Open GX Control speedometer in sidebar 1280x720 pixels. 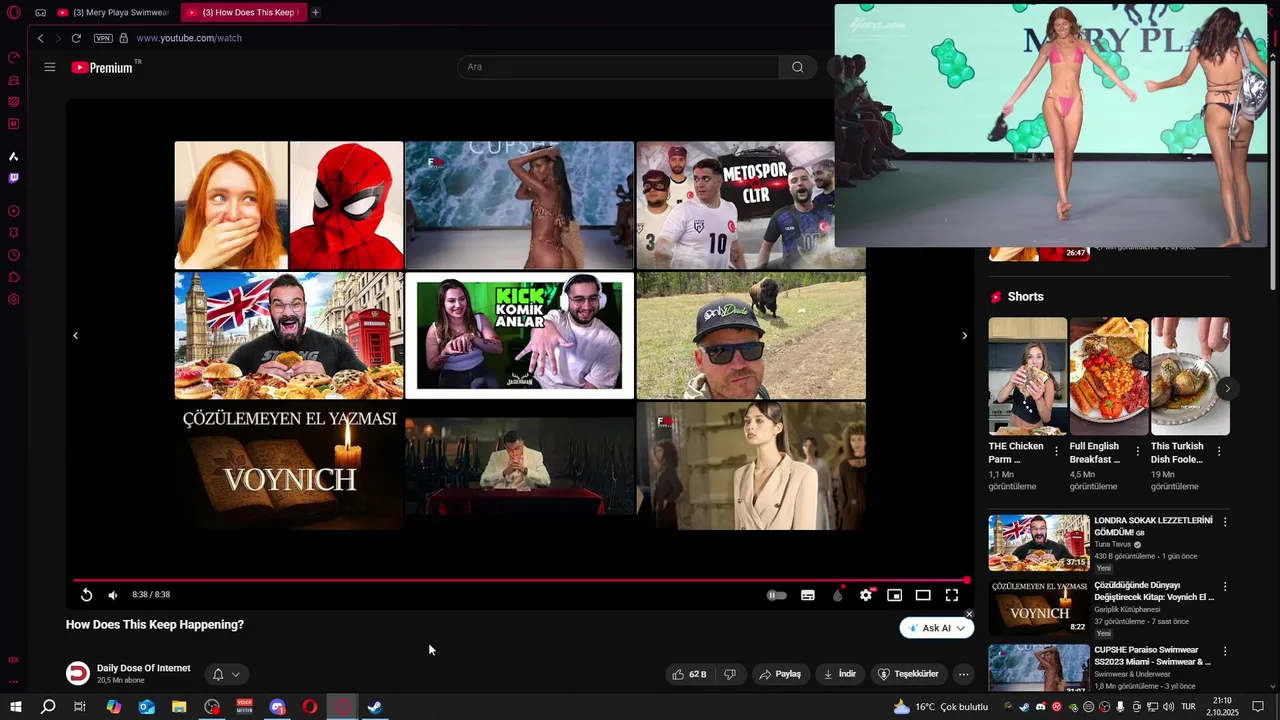click(13, 57)
